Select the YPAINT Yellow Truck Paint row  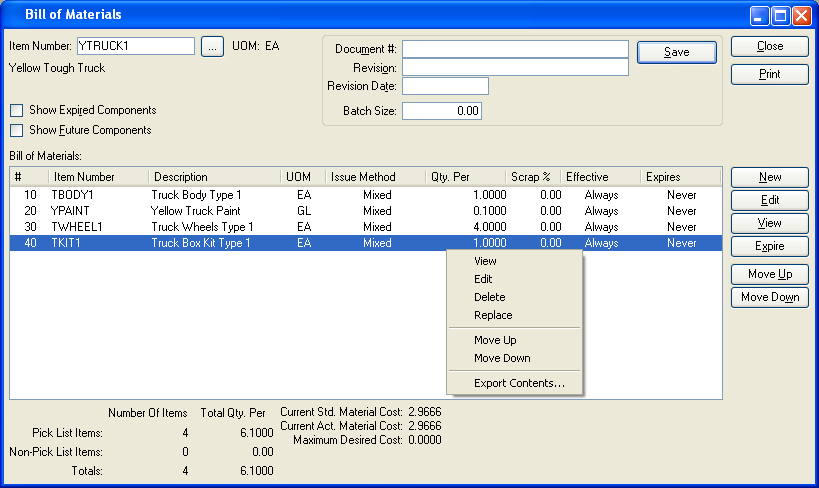[x=200, y=211]
